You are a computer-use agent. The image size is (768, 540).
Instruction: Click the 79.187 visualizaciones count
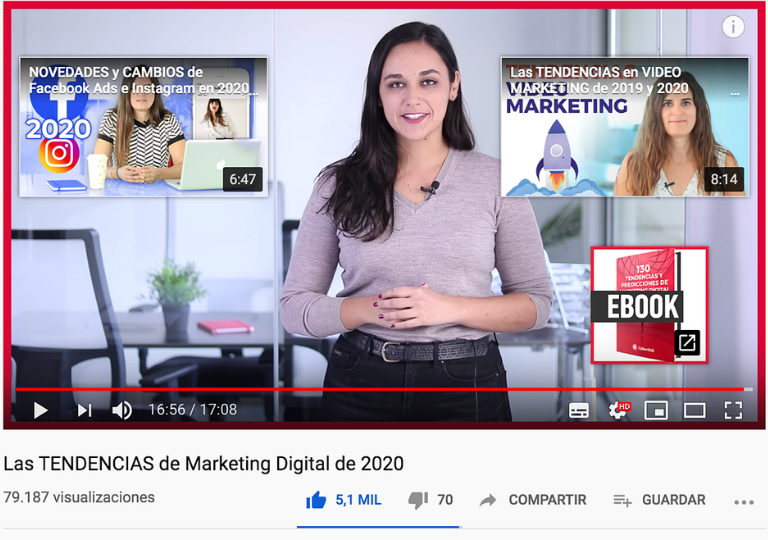pyautogui.click(x=79, y=497)
